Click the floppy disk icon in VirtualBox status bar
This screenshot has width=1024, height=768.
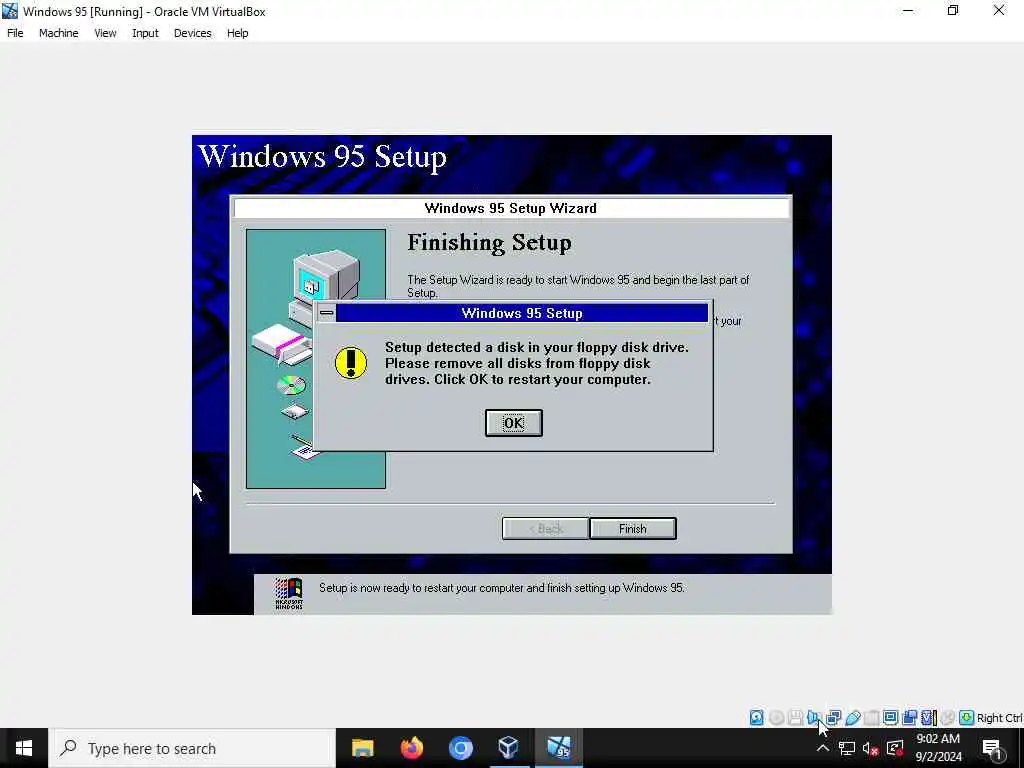click(795, 718)
